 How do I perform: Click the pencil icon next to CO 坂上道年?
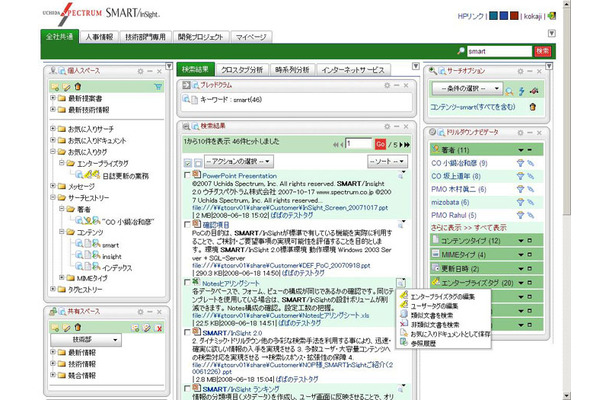point(531,176)
